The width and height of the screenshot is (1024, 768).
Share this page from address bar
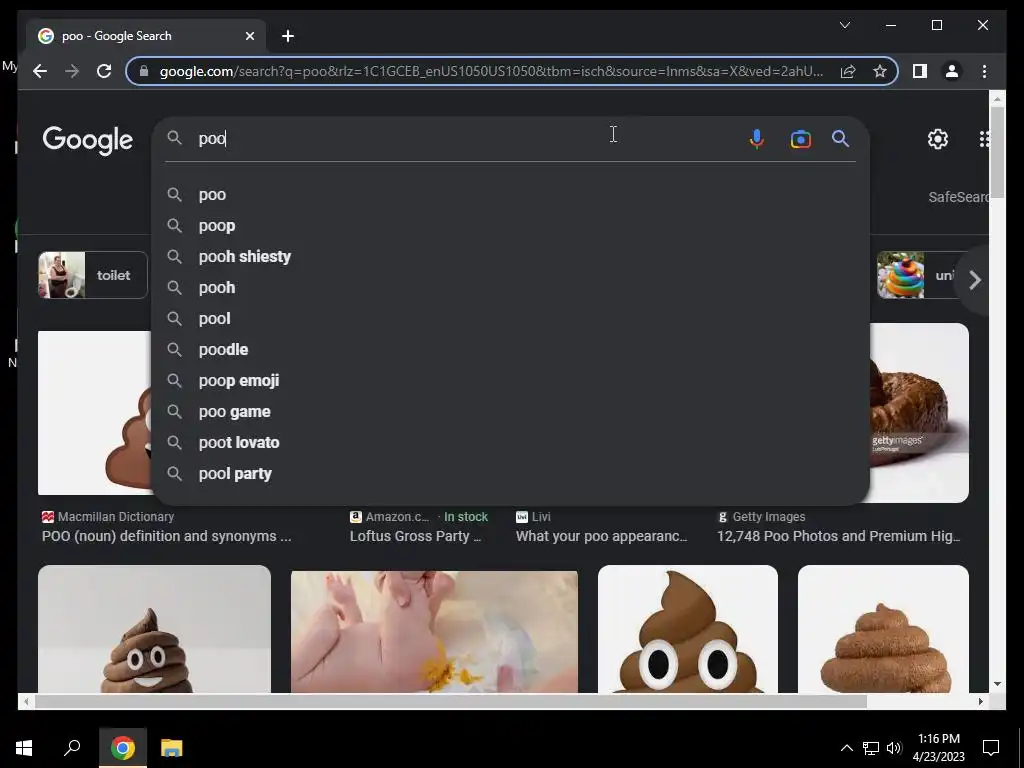pyautogui.click(x=848, y=71)
